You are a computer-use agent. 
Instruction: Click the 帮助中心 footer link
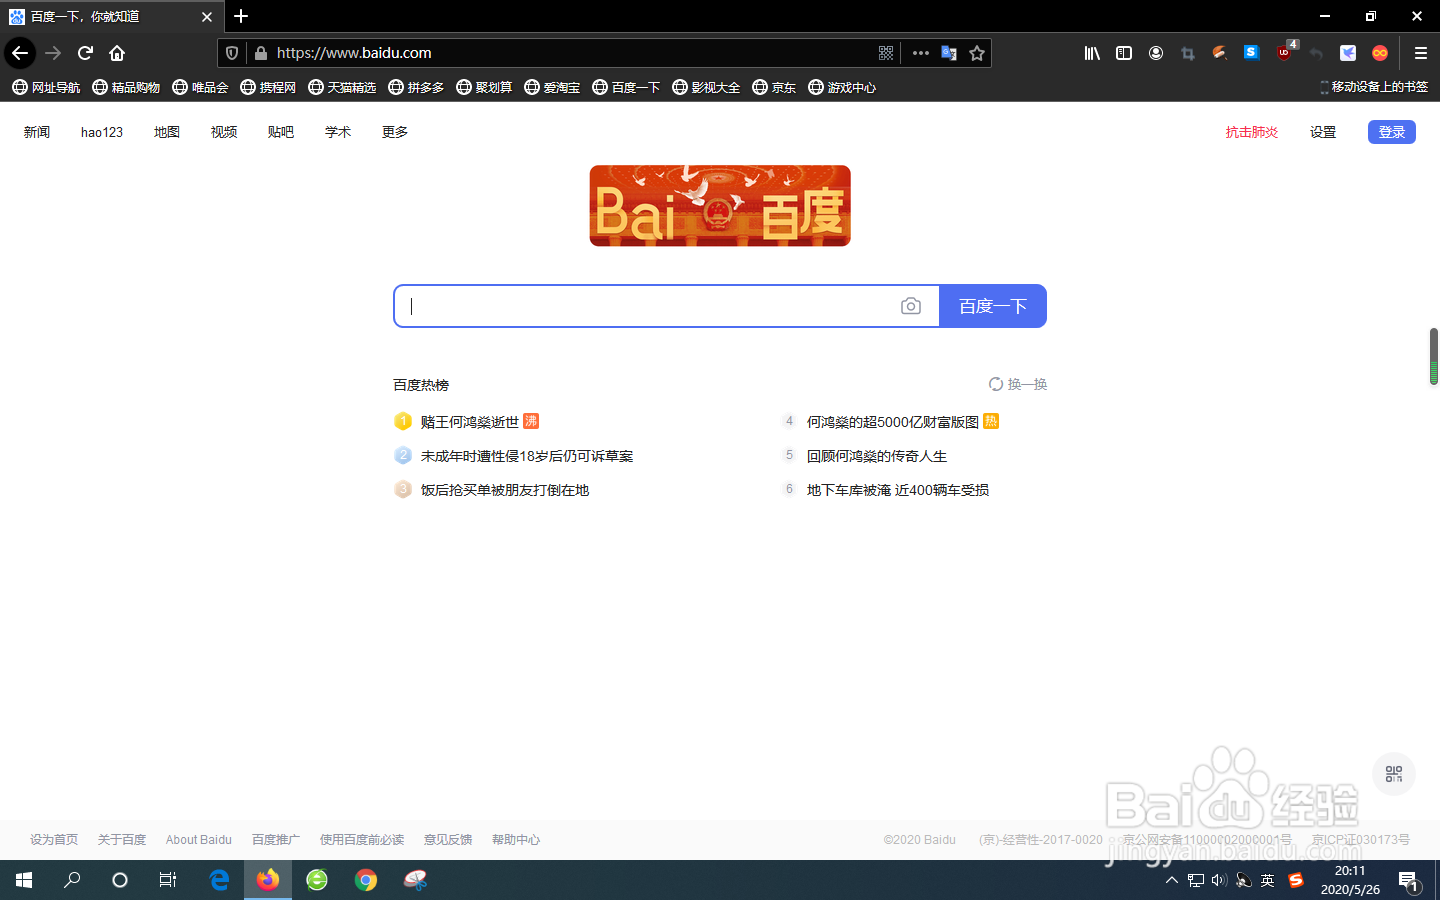click(x=516, y=840)
